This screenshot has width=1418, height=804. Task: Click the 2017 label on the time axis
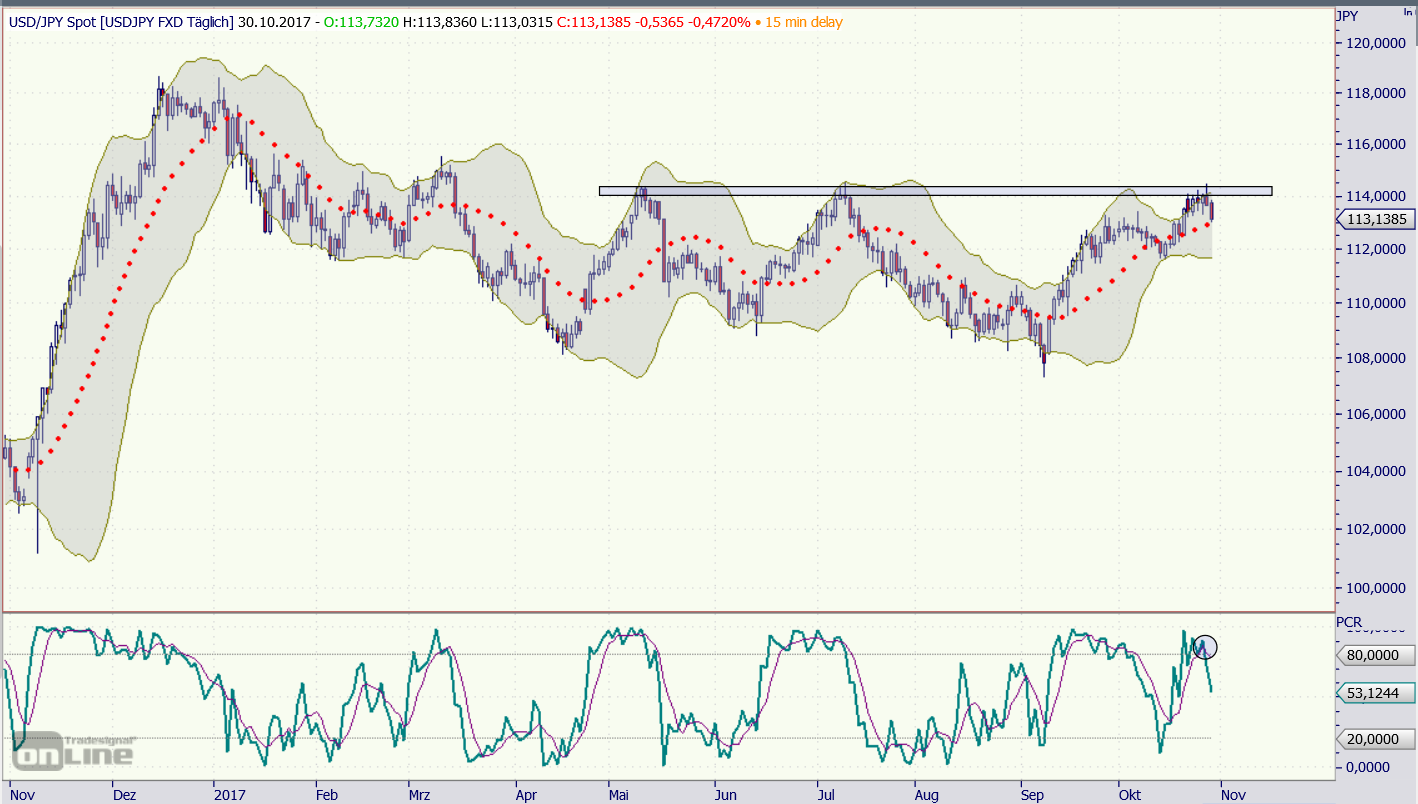230,795
